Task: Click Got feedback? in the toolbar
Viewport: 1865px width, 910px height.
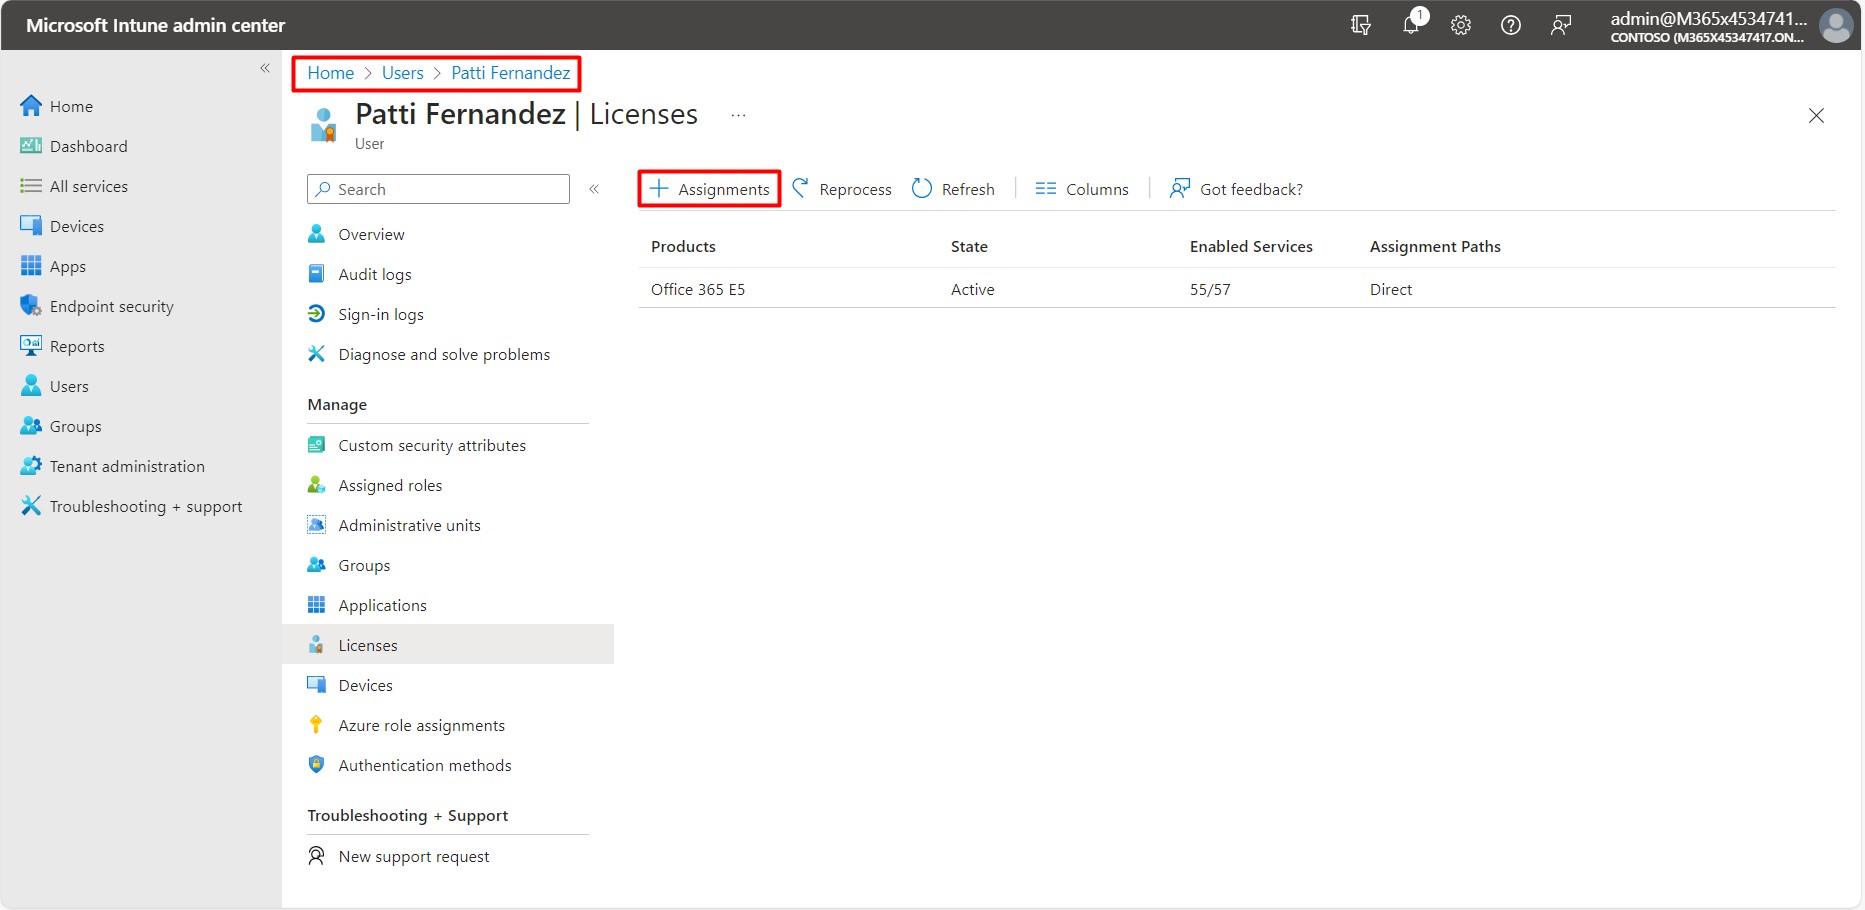Action: (1236, 189)
